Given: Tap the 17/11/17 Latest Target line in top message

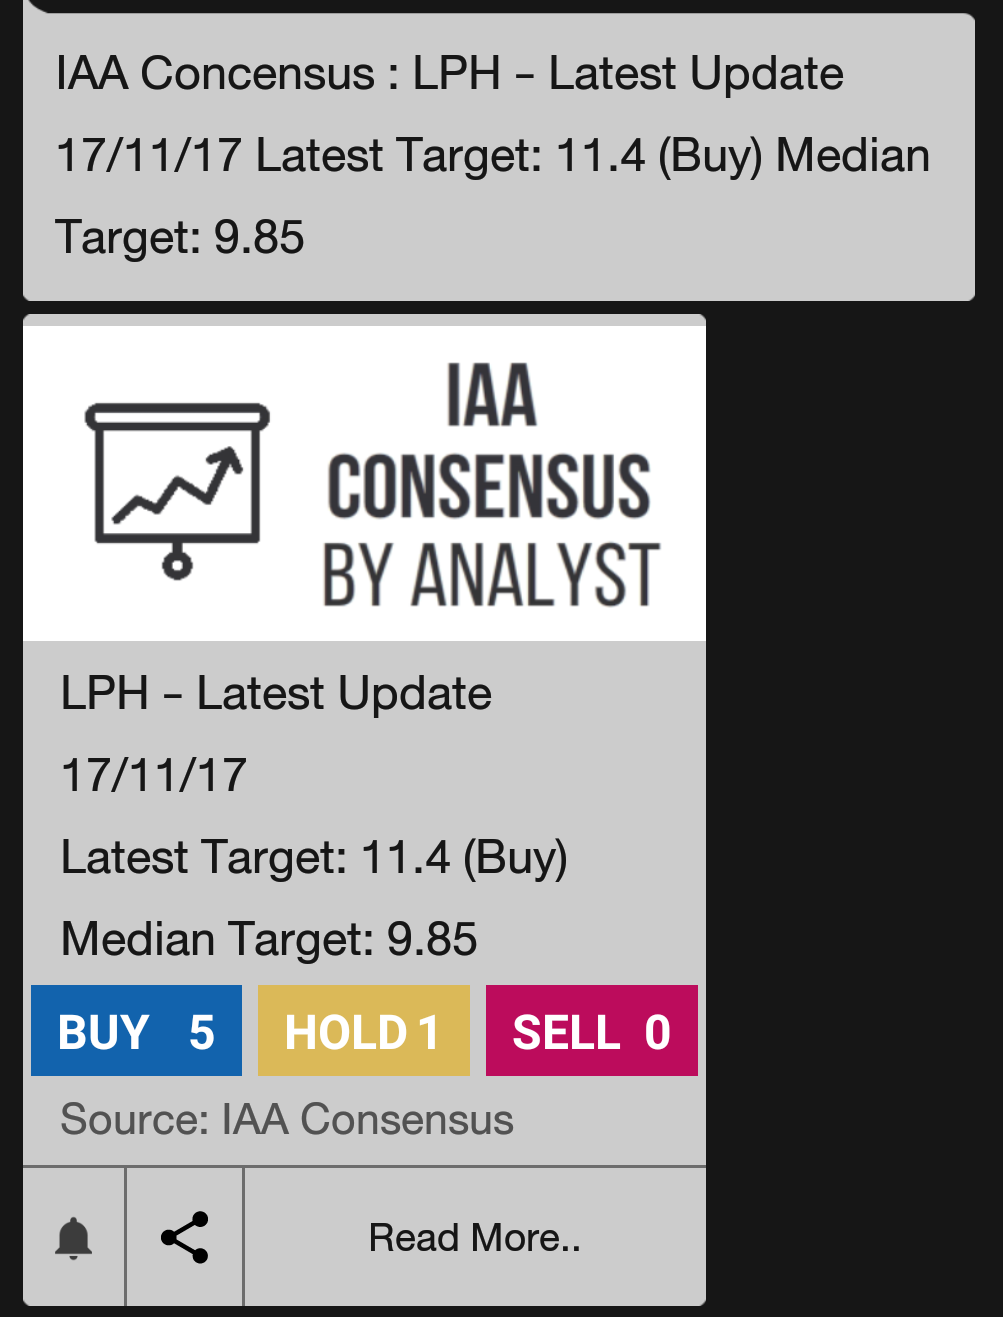Looking at the screenshot, I should [x=493, y=156].
